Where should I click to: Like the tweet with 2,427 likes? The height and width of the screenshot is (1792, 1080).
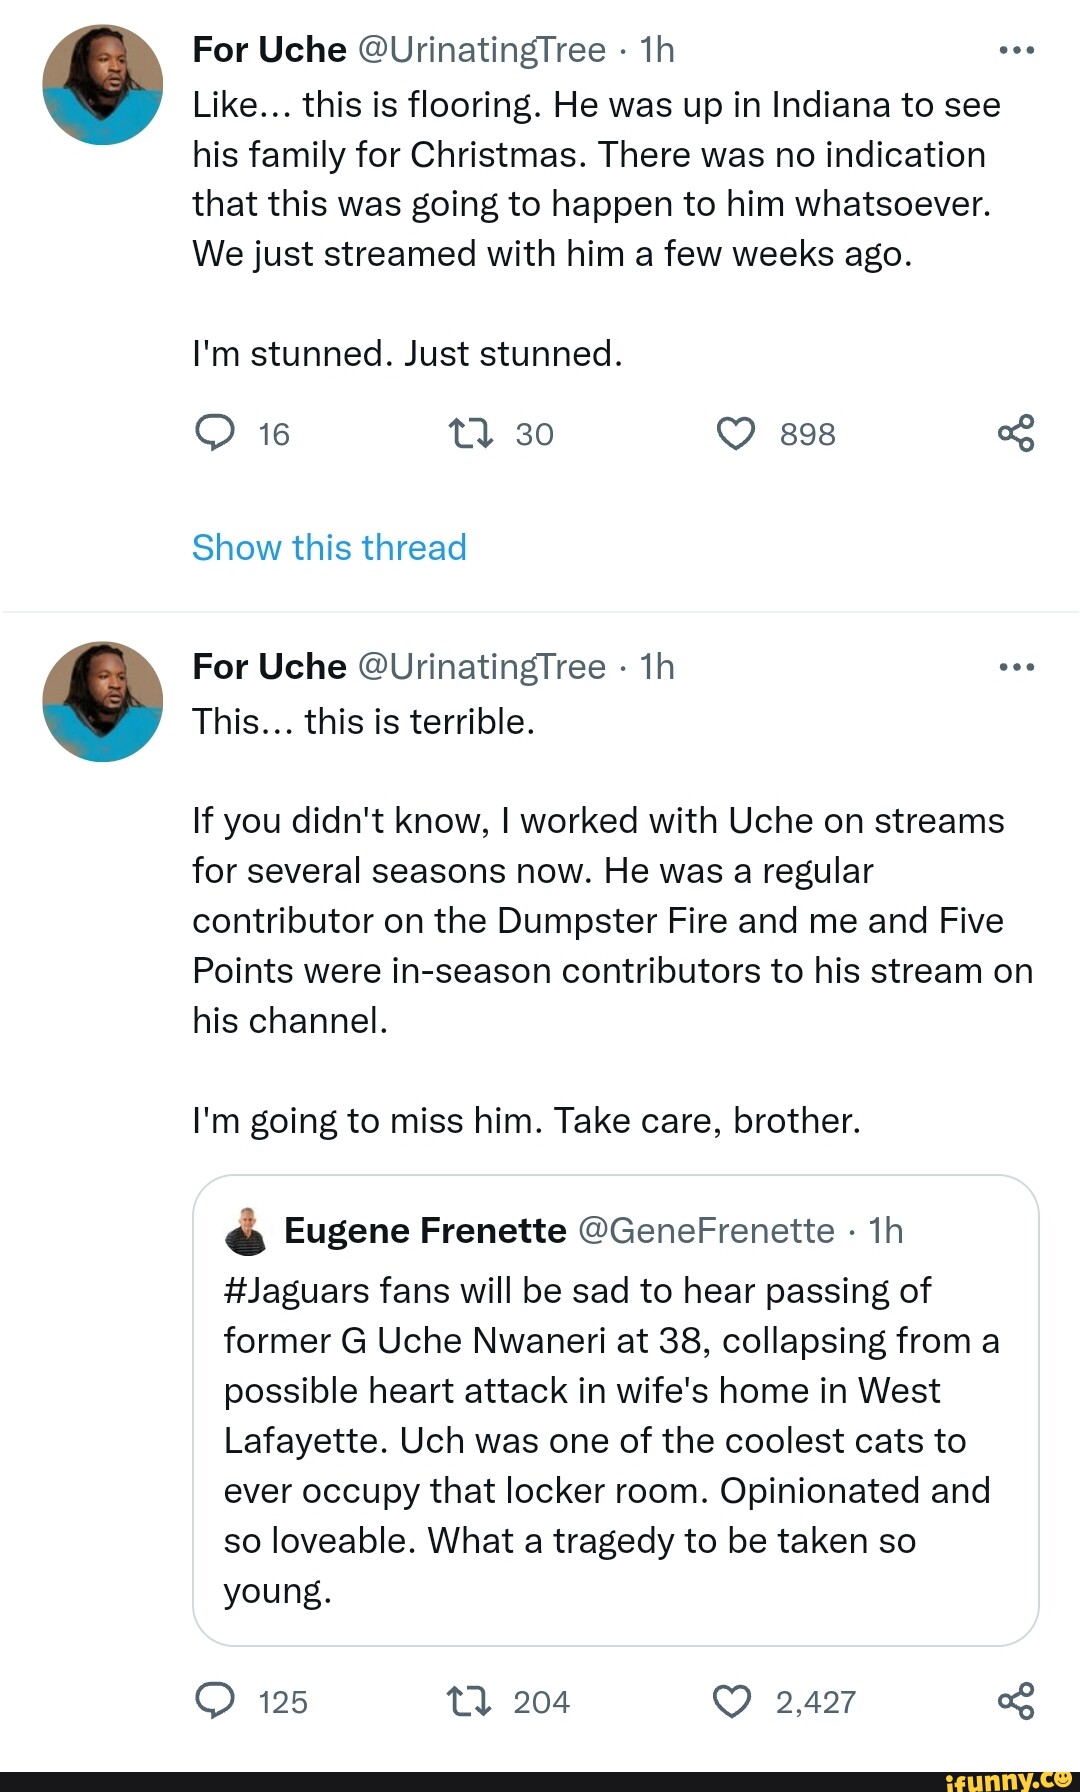pyautogui.click(x=732, y=1701)
